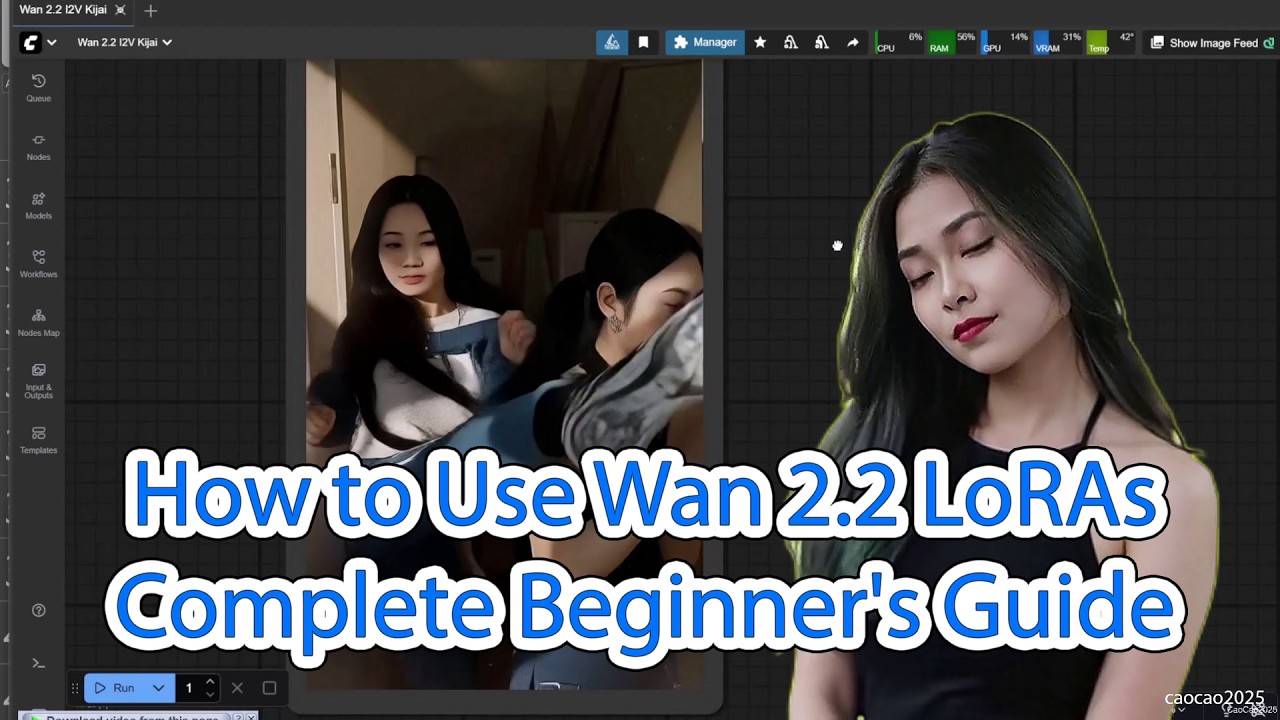Toggle the console terminal icon in sidebar
This screenshot has height=720, width=1280.
pyautogui.click(x=38, y=663)
